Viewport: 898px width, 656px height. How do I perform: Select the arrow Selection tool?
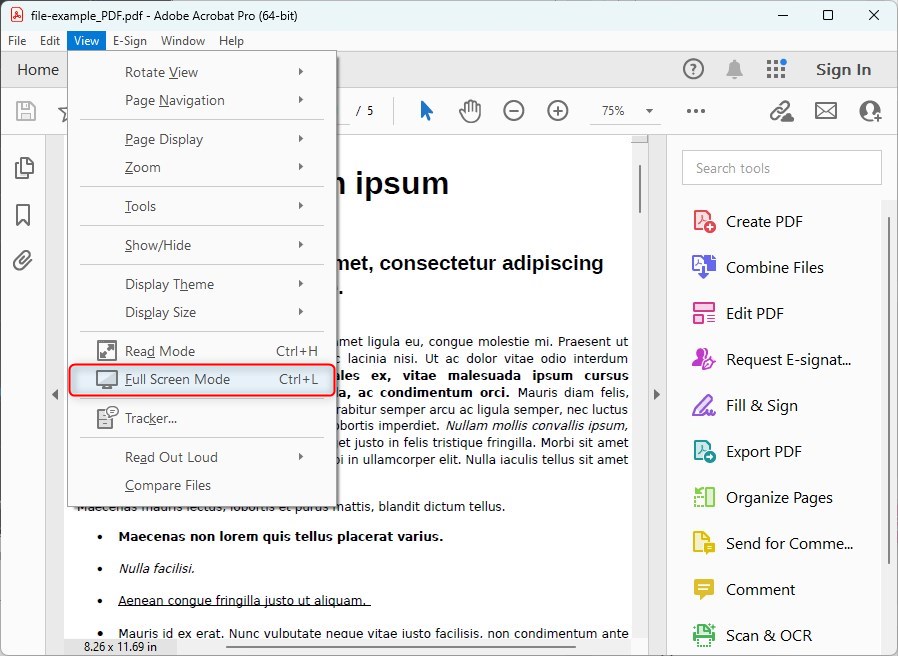(425, 111)
